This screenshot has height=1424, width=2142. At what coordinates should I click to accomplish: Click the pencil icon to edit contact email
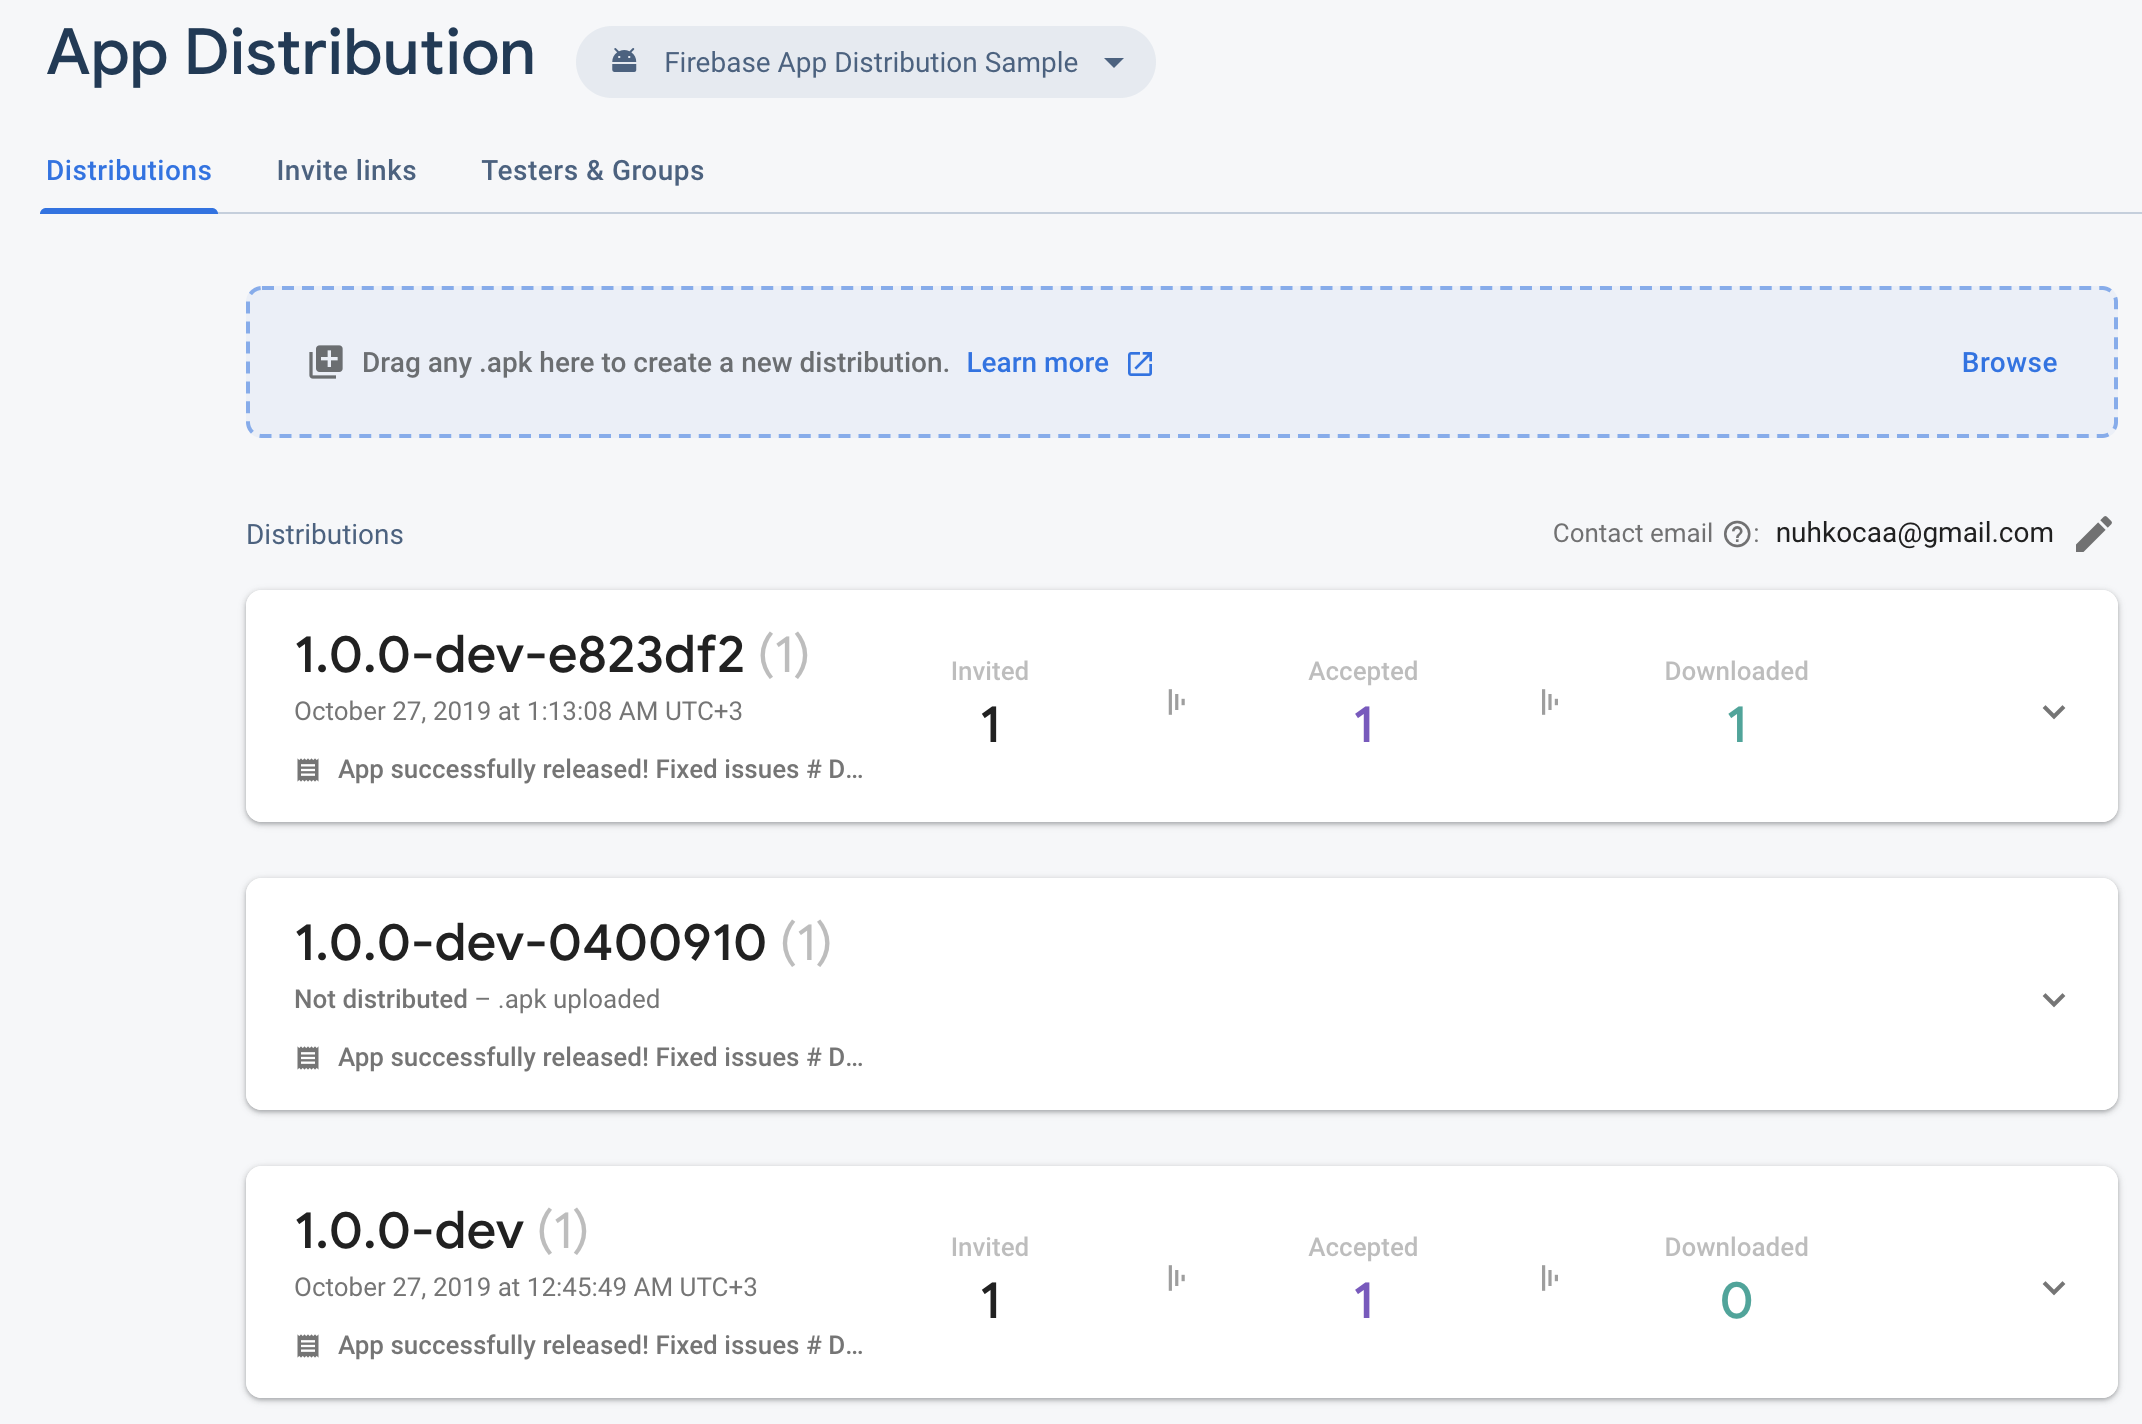(x=2093, y=534)
